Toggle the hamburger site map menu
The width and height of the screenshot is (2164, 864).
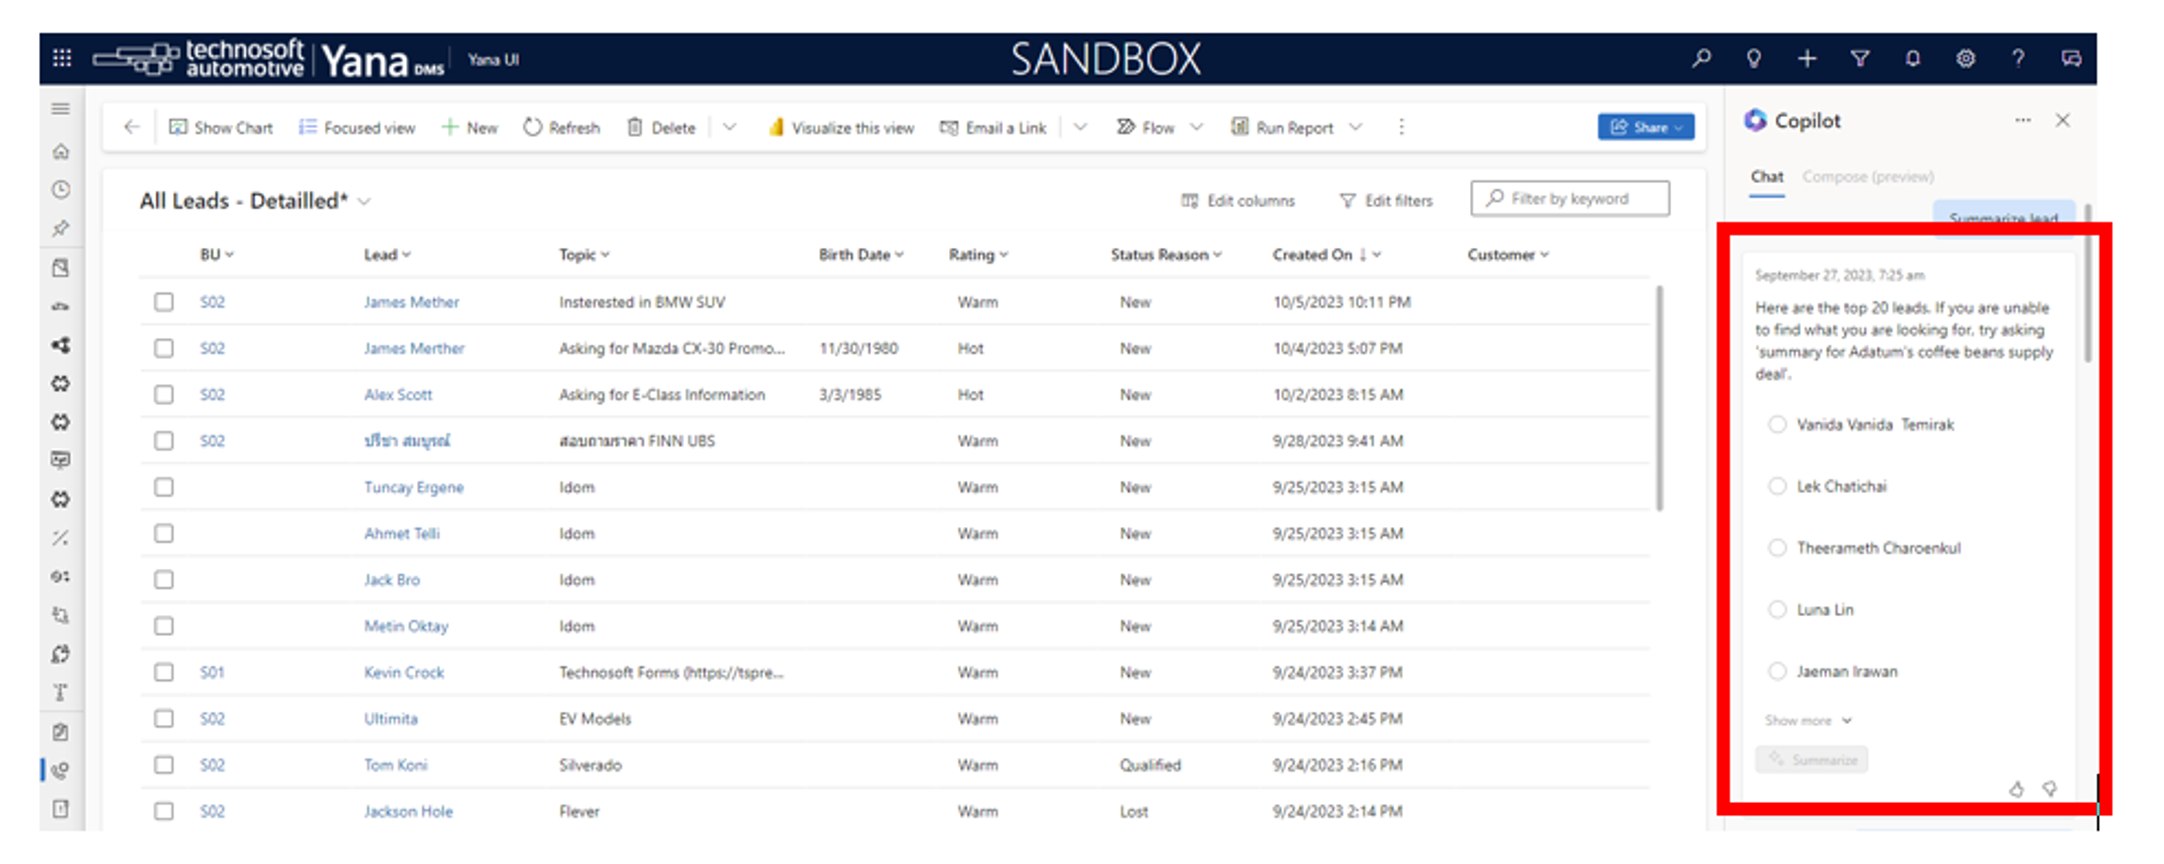[x=61, y=109]
